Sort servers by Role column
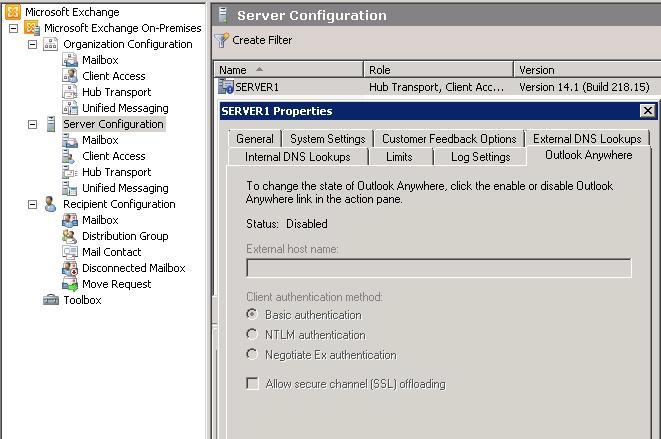Screen dimensions: 661x439 [x=438, y=70]
